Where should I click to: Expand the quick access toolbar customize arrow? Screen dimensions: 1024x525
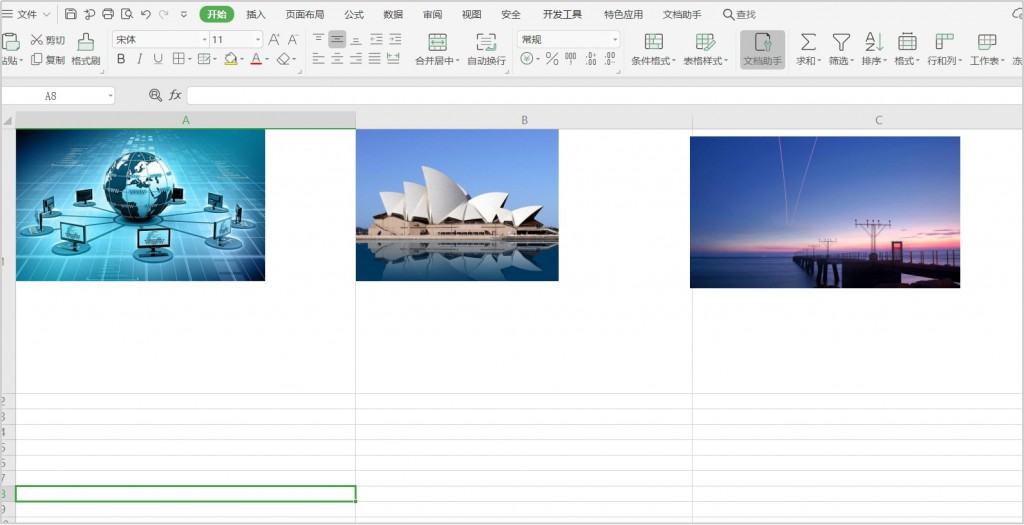click(x=184, y=14)
